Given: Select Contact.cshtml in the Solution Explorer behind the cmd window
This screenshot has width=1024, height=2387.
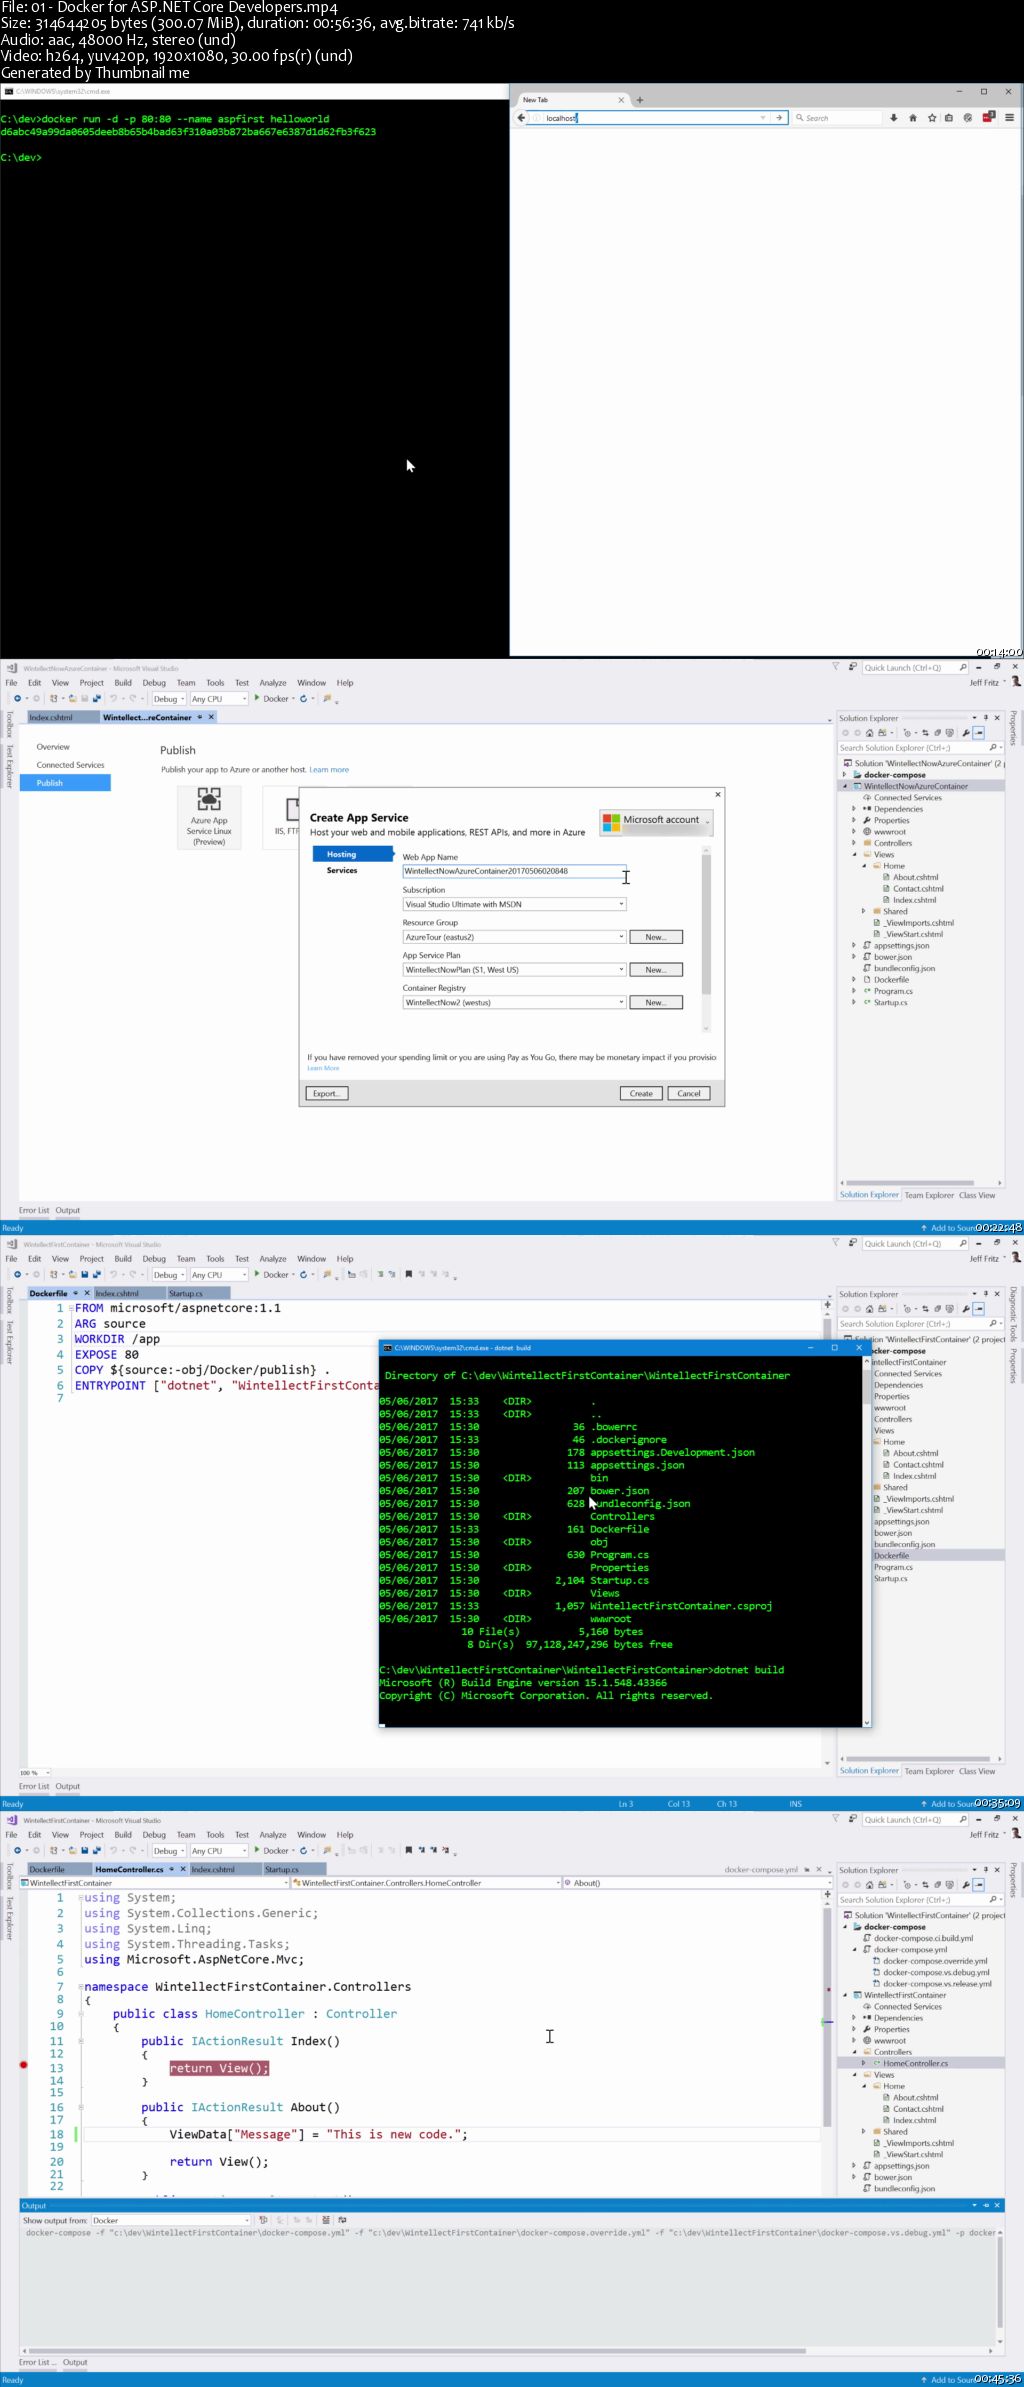Looking at the screenshot, I should 918,1465.
